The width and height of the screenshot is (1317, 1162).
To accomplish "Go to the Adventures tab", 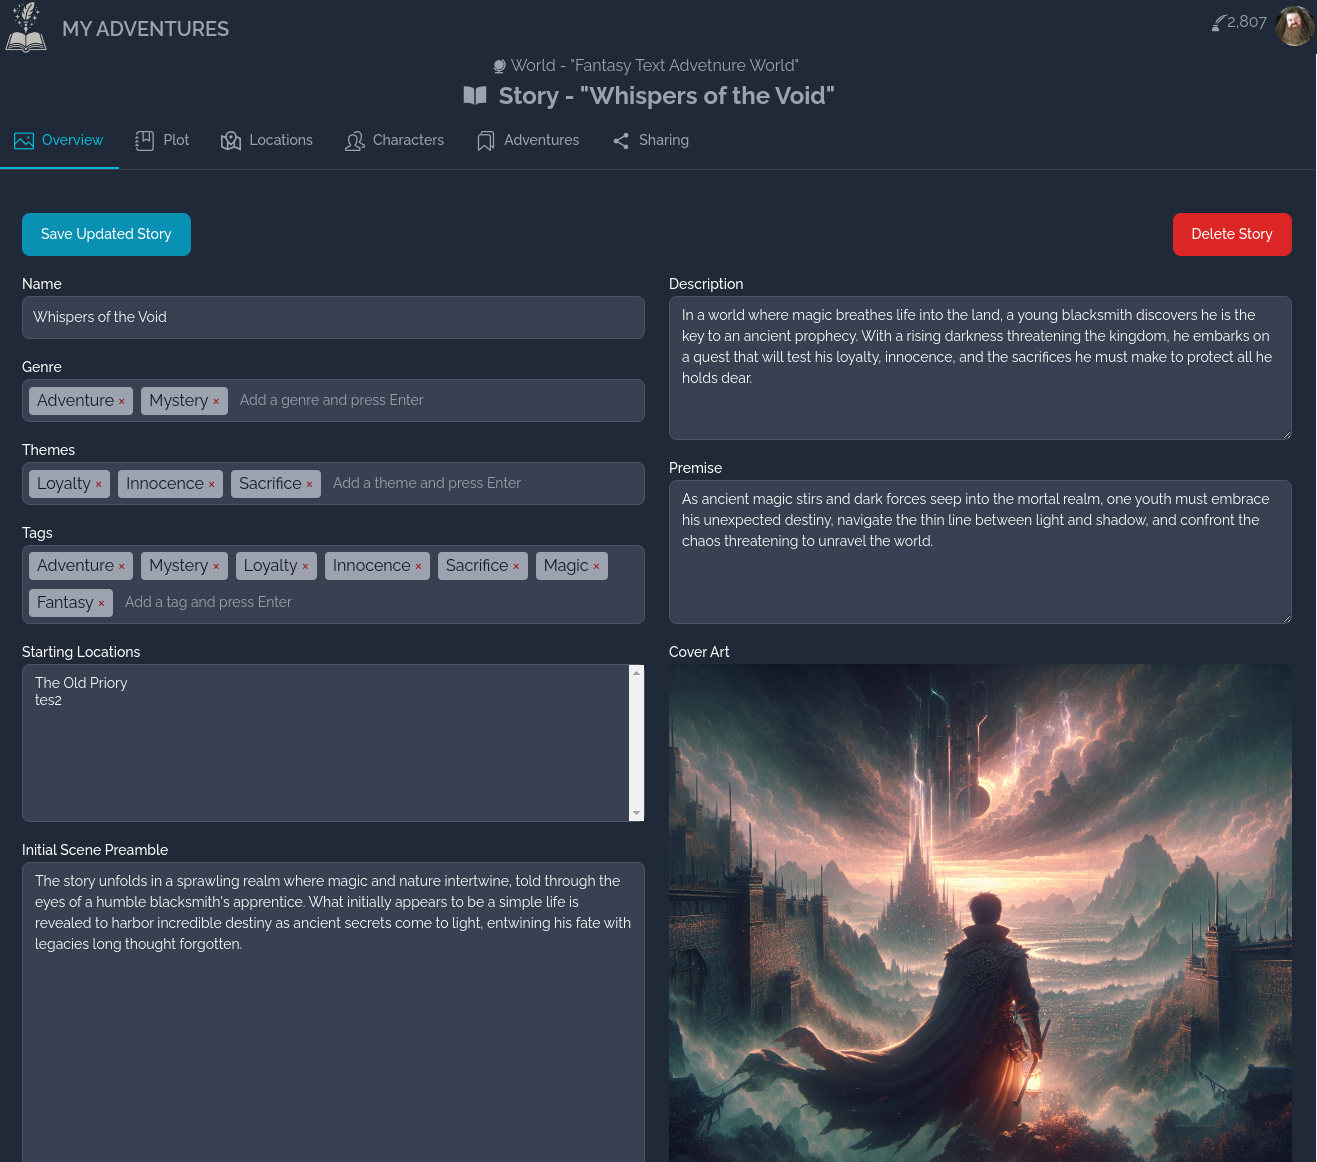I will pyautogui.click(x=528, y=141).
